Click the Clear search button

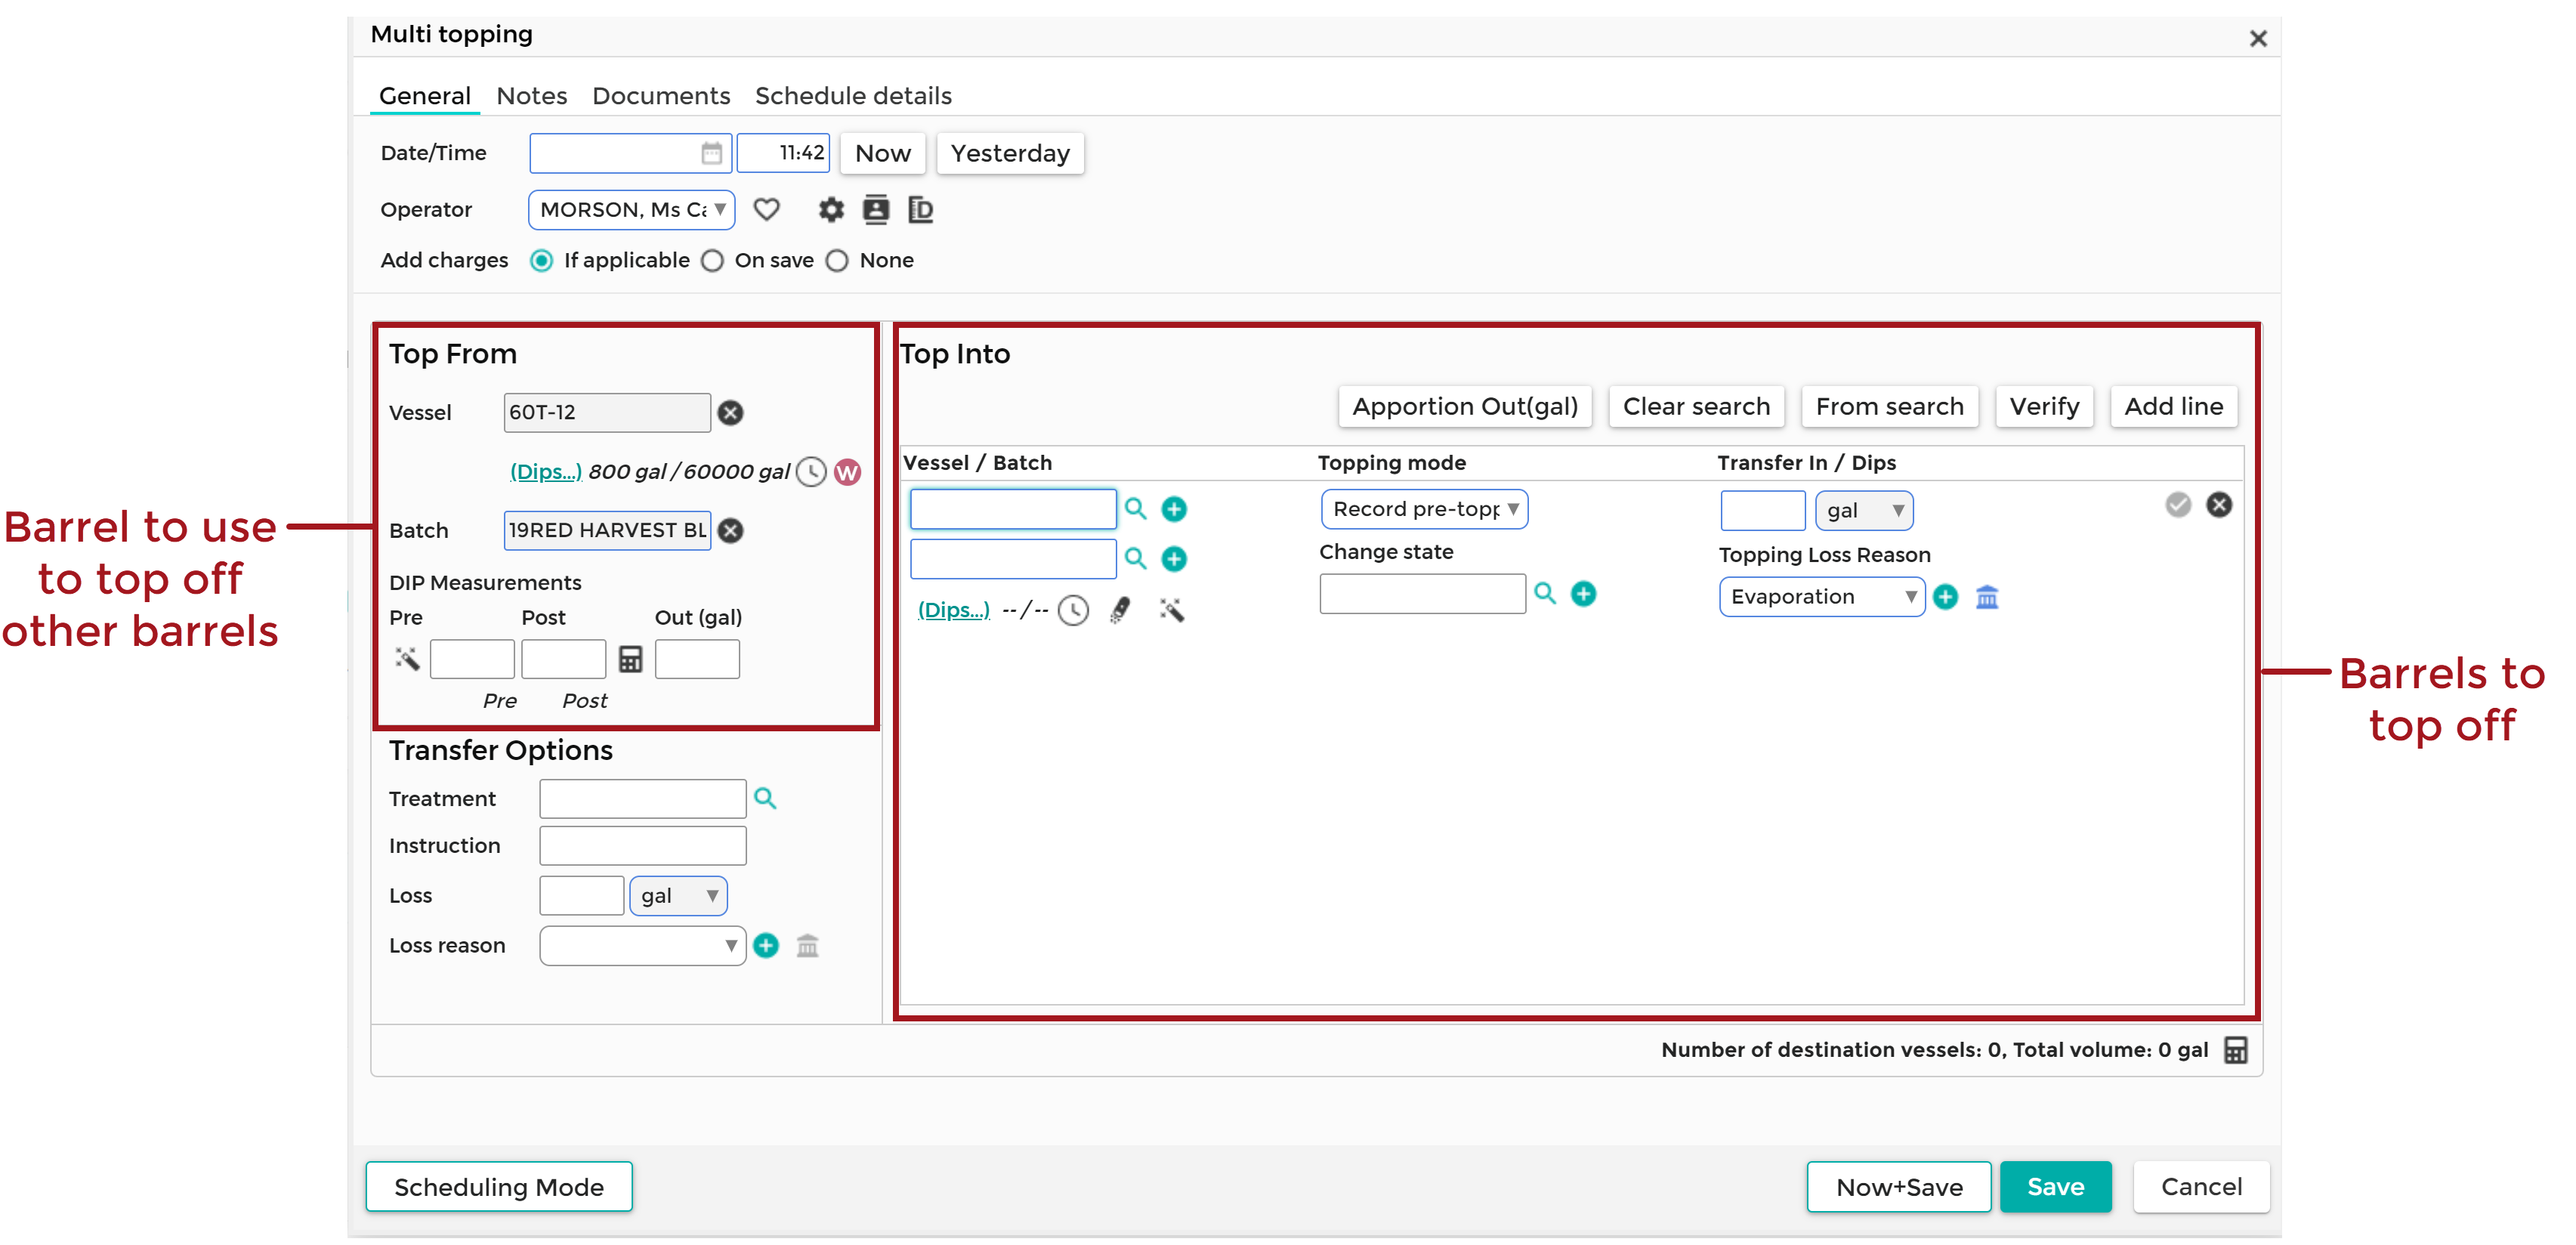[1696, 406]
